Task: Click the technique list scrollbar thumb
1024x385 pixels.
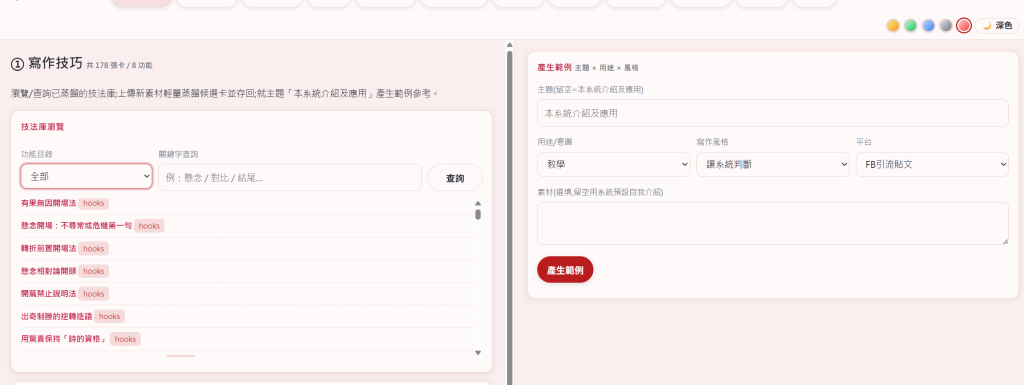Action: [x=478, y=214]
